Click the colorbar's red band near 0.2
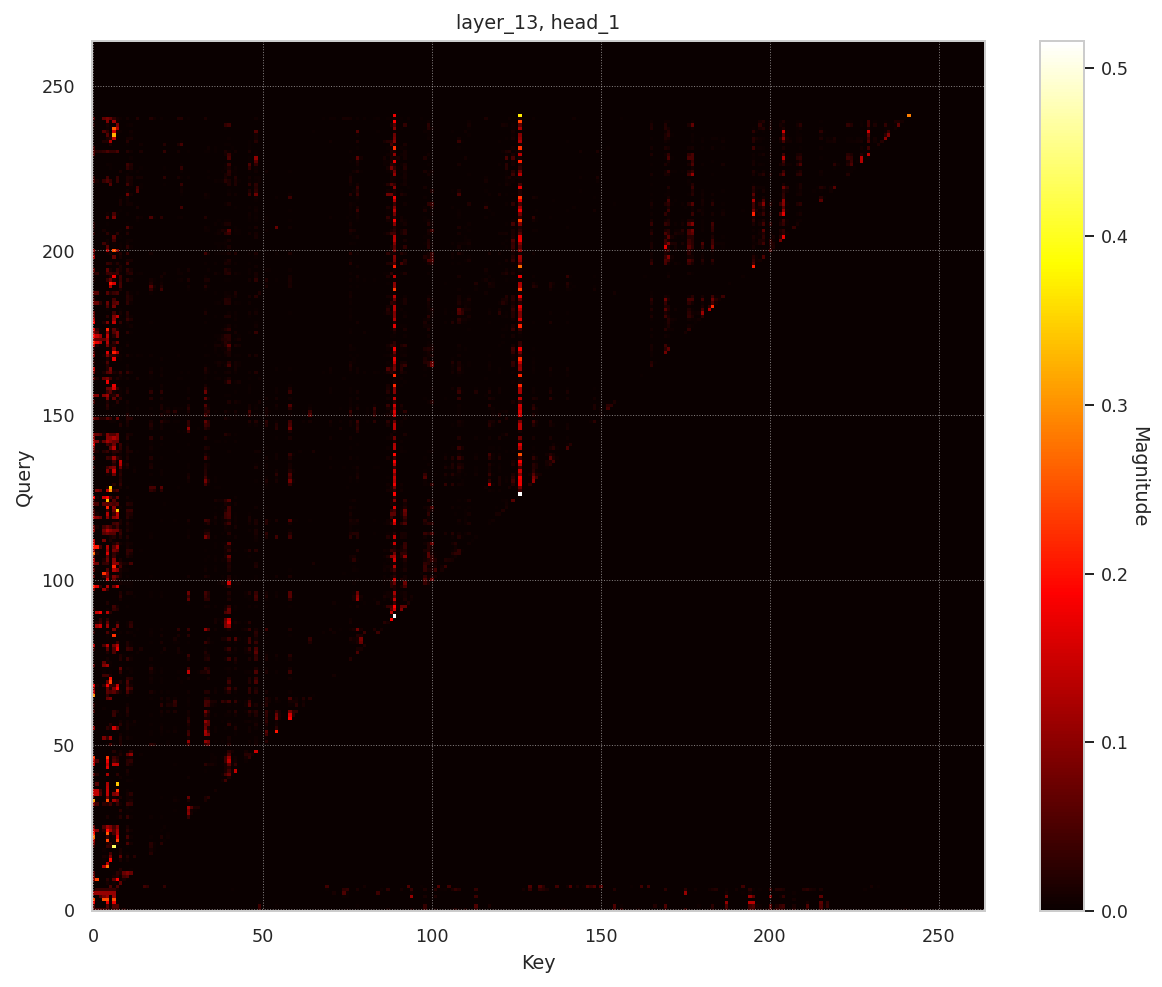The width and height of the screenshot is (1162, 987). point(1061,574)
